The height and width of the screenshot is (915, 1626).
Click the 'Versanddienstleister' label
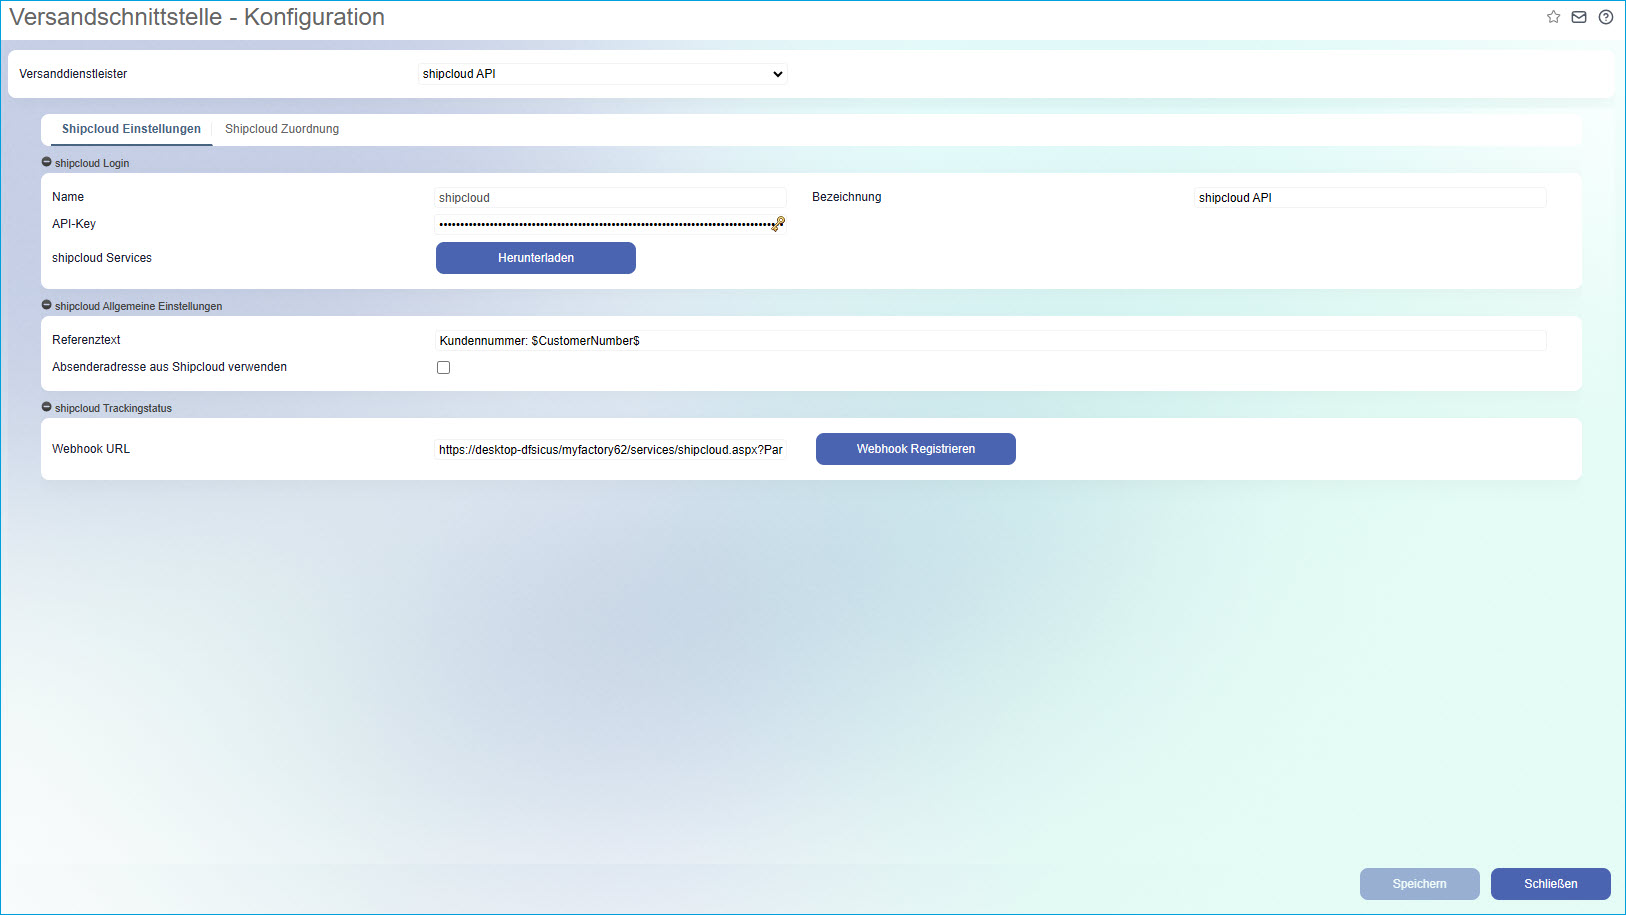73,74
